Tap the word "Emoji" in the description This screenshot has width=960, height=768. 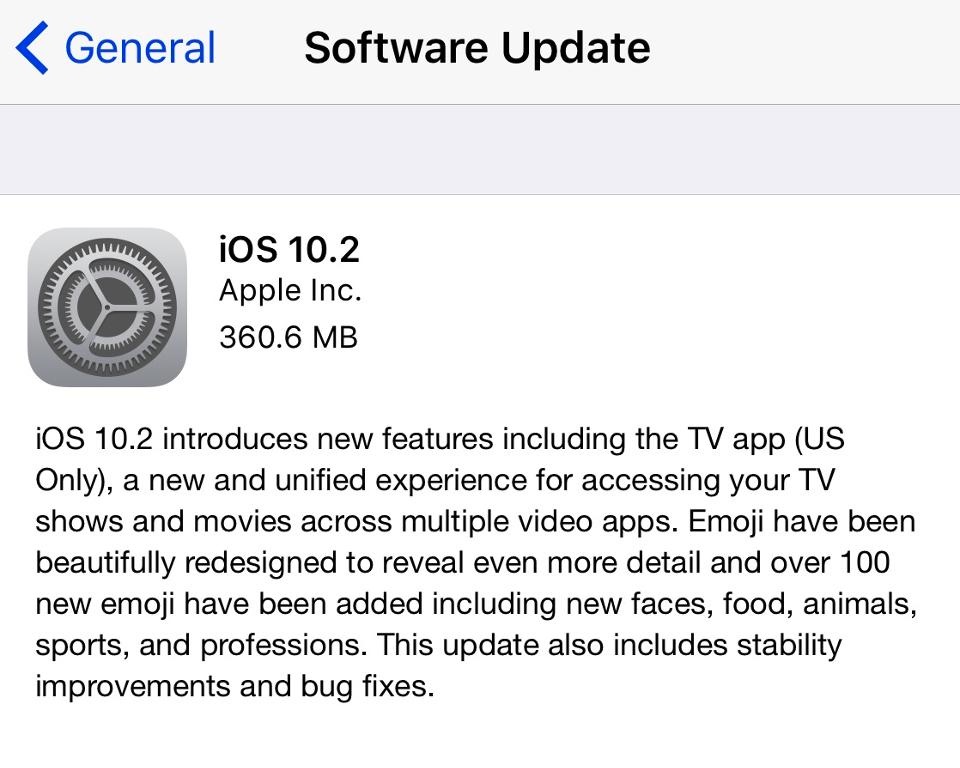click(x=726, y=522)
